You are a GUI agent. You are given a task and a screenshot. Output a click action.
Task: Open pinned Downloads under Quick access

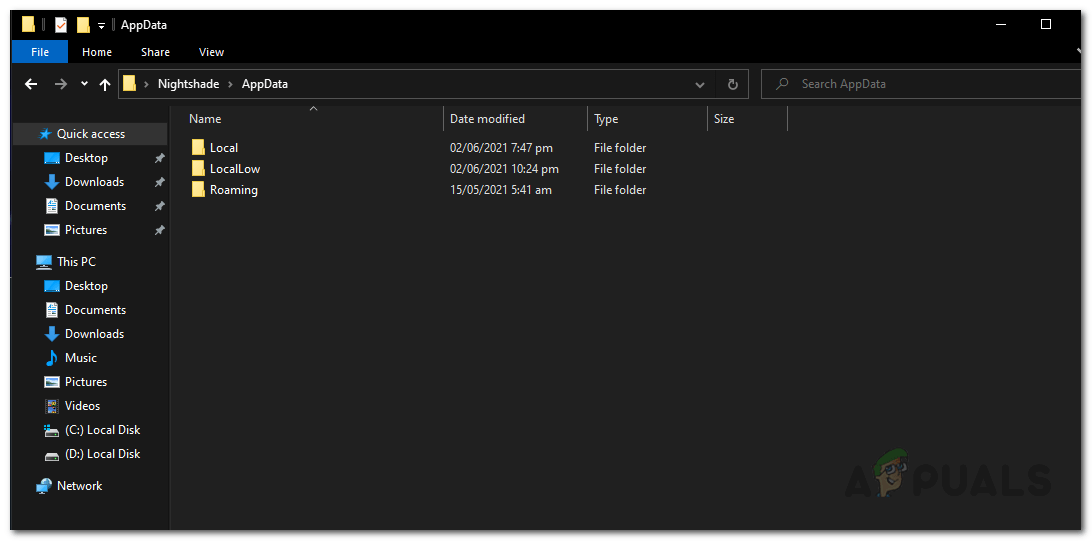click(94, 182)
